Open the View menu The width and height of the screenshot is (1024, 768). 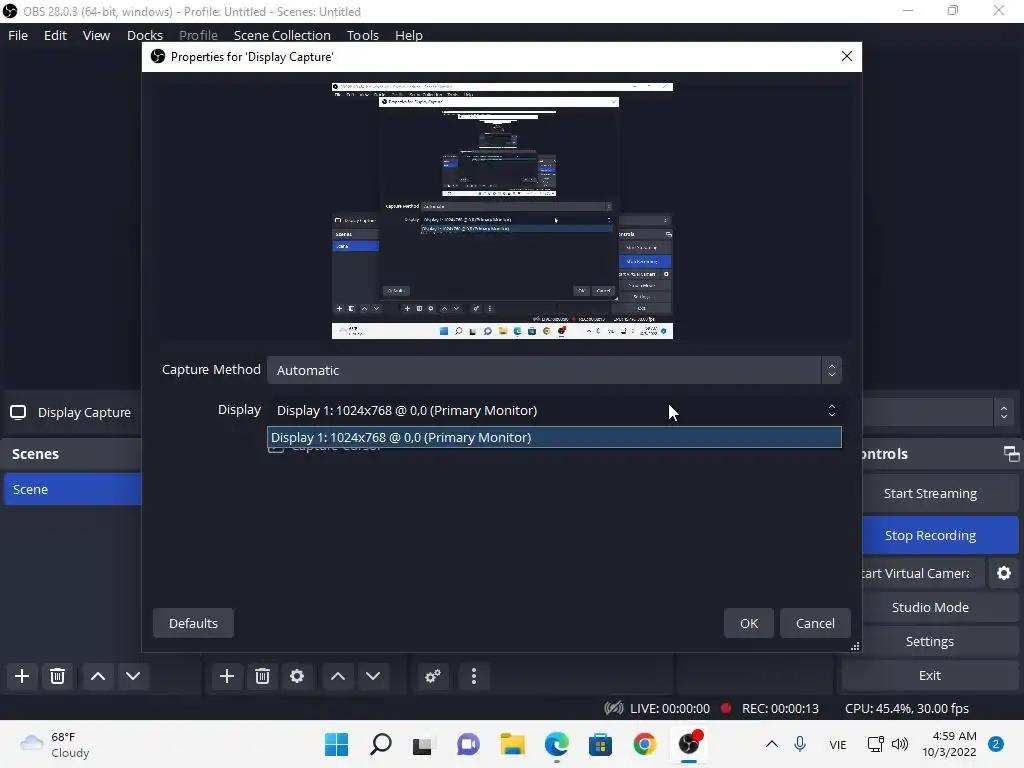tap(96, 35)
